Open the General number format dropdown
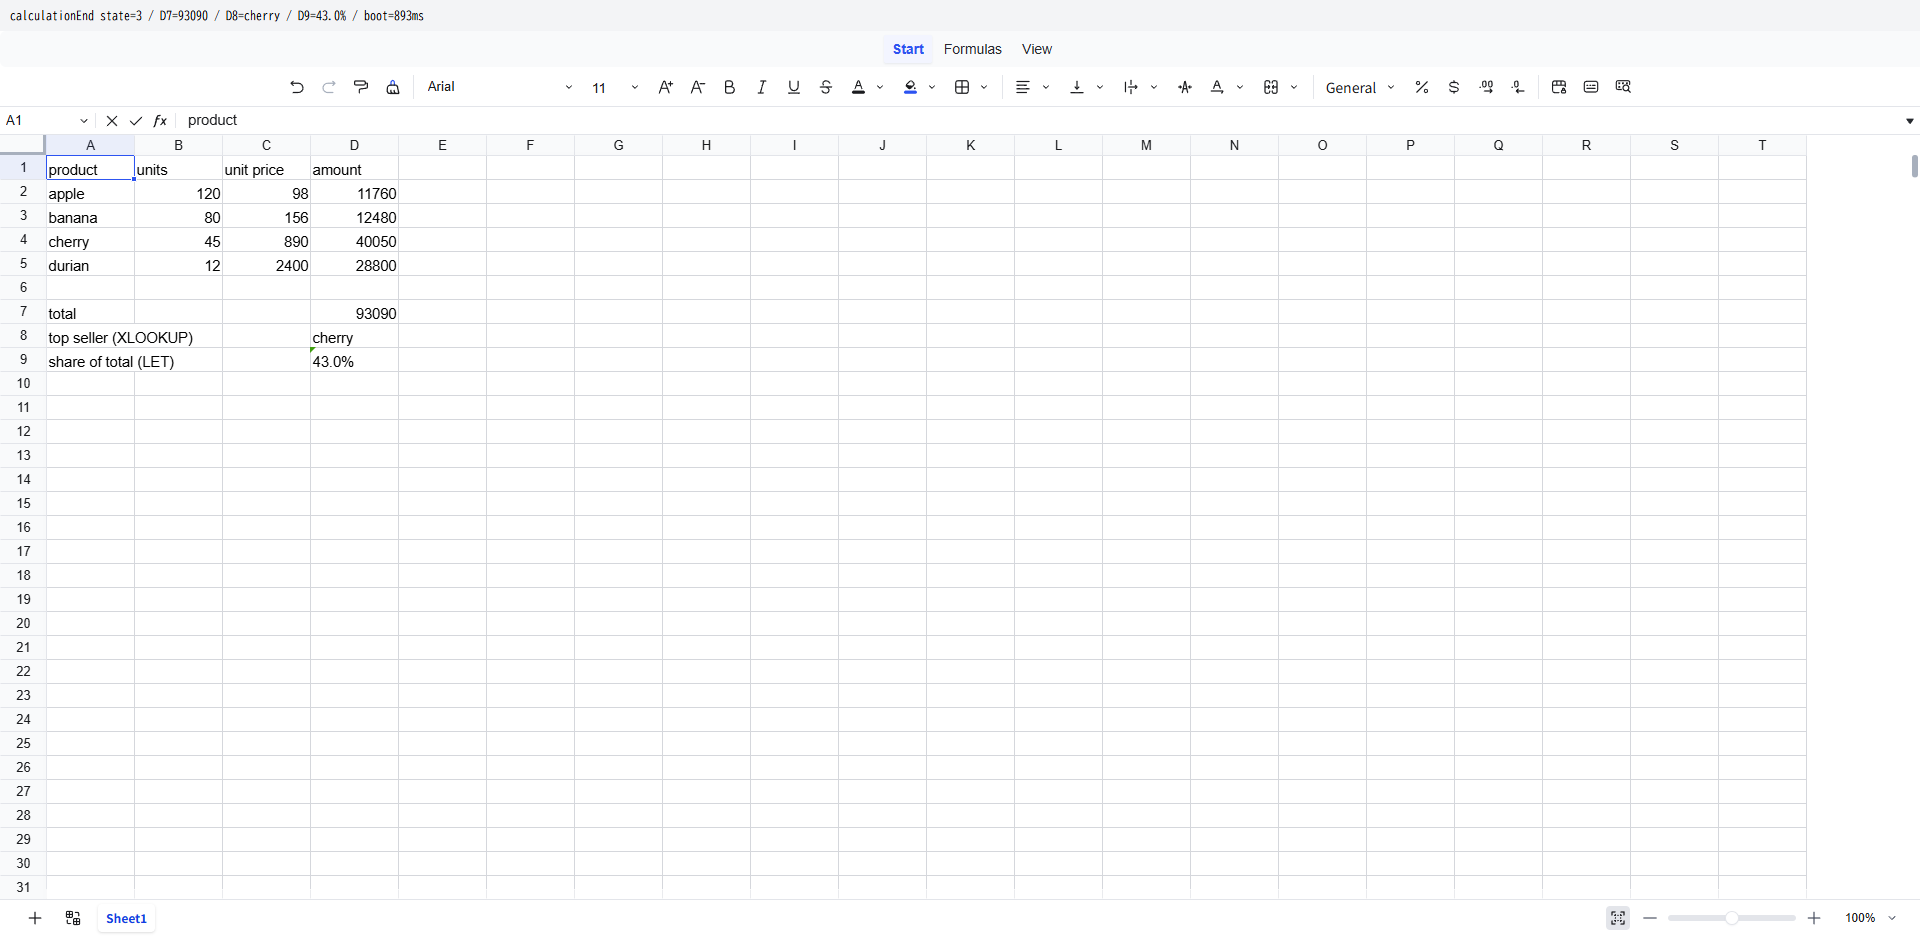Viewport: 1920px width, 937px height. (1359, 87)
